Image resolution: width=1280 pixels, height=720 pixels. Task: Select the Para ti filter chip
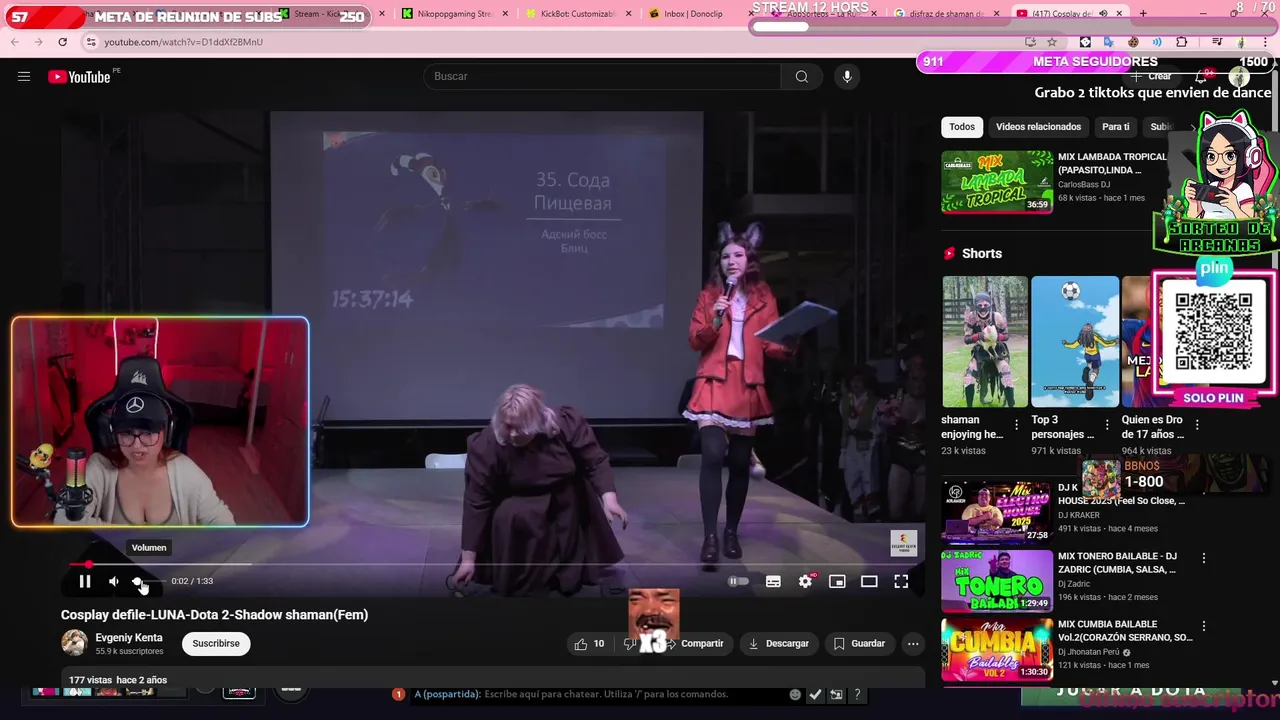1115,127
